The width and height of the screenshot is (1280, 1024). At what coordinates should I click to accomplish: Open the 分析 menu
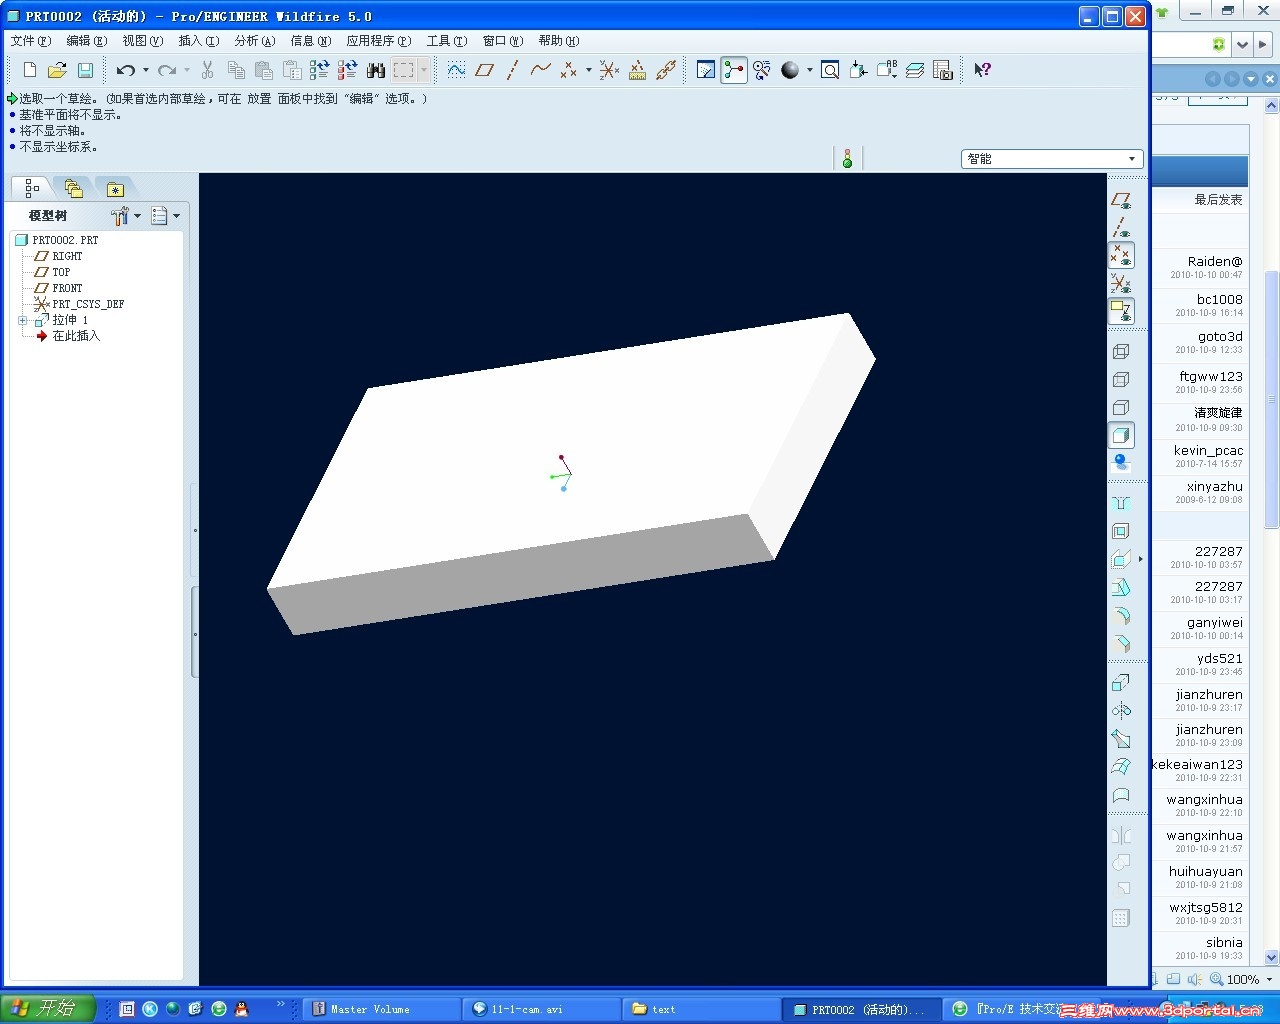click(x=254, y=41)
